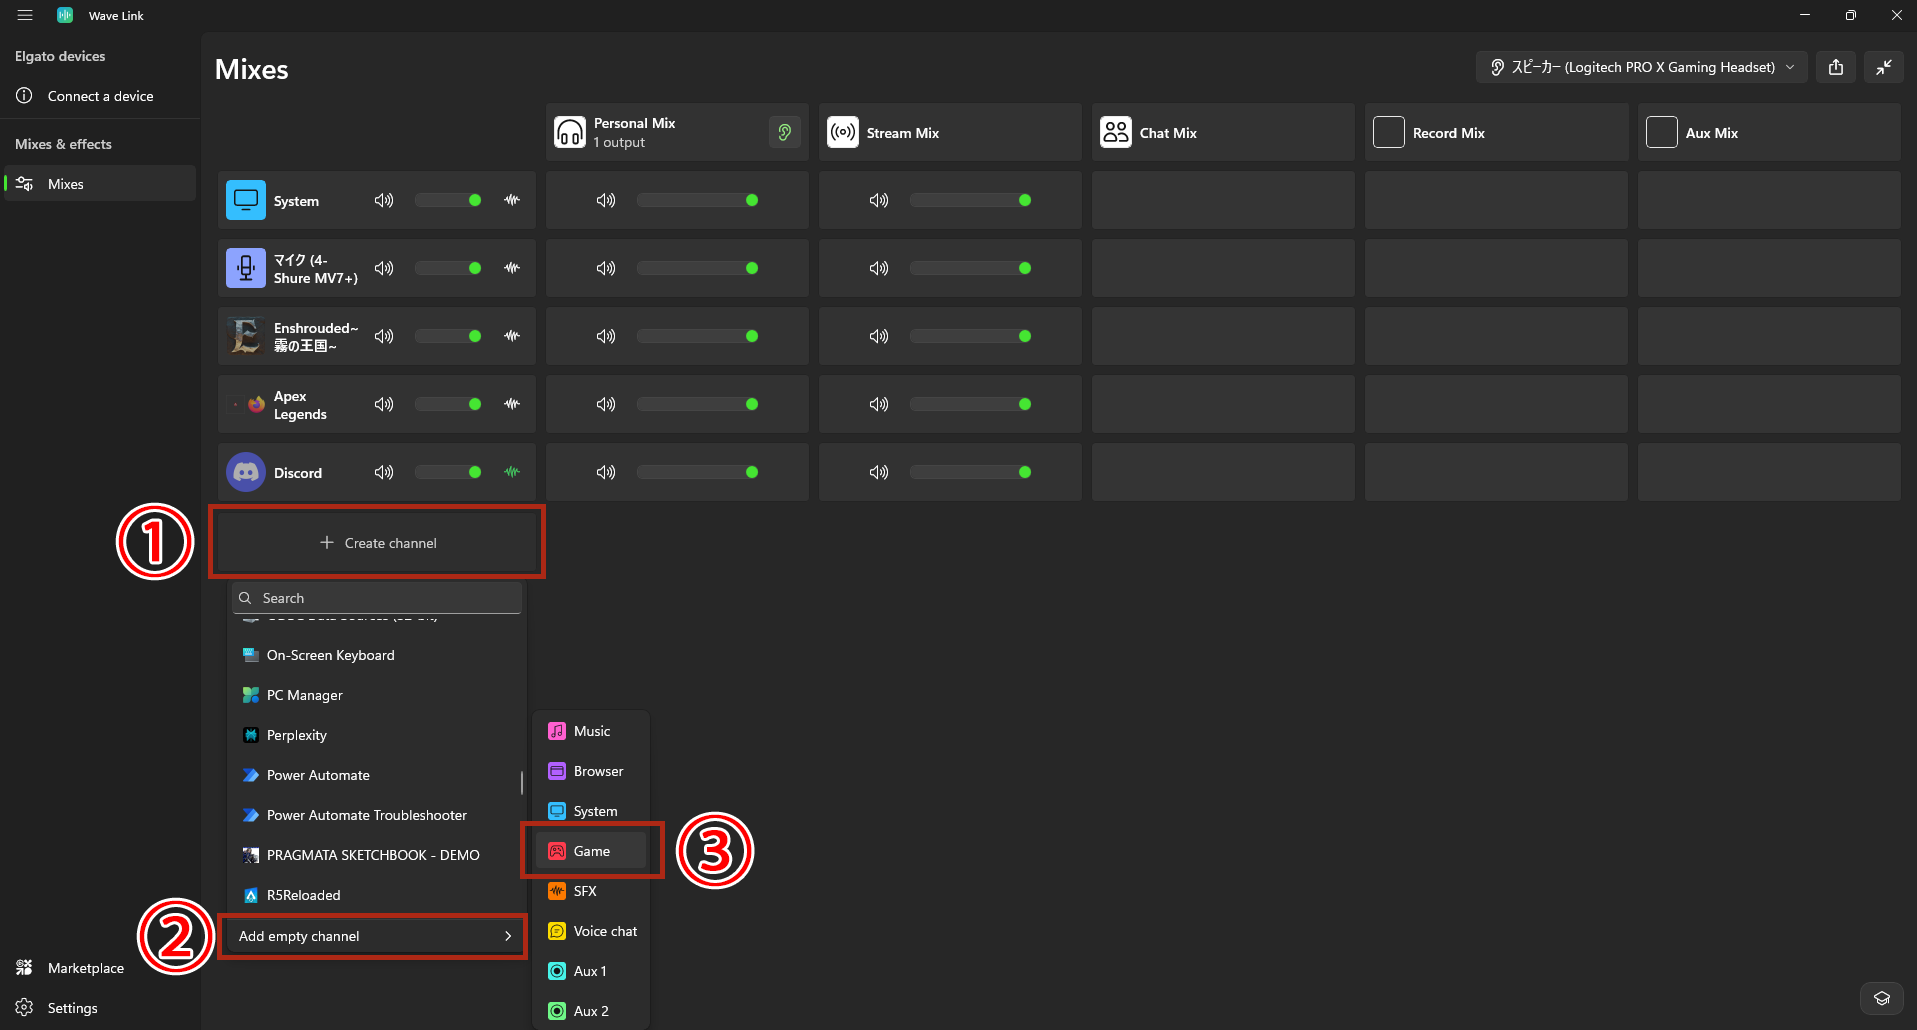Click the Chat Mix people icon
1917x1030 pixels.
[x=1116, y=132]
